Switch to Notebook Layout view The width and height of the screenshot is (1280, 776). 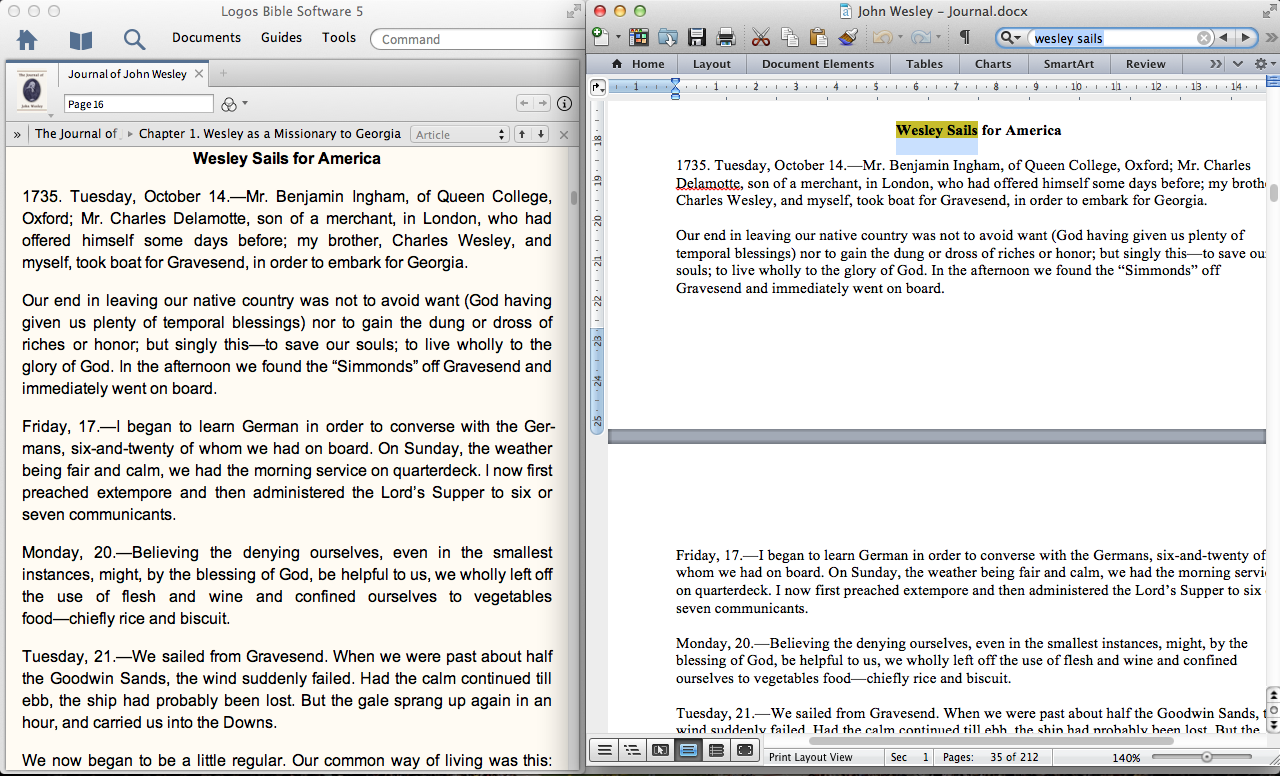716,750
